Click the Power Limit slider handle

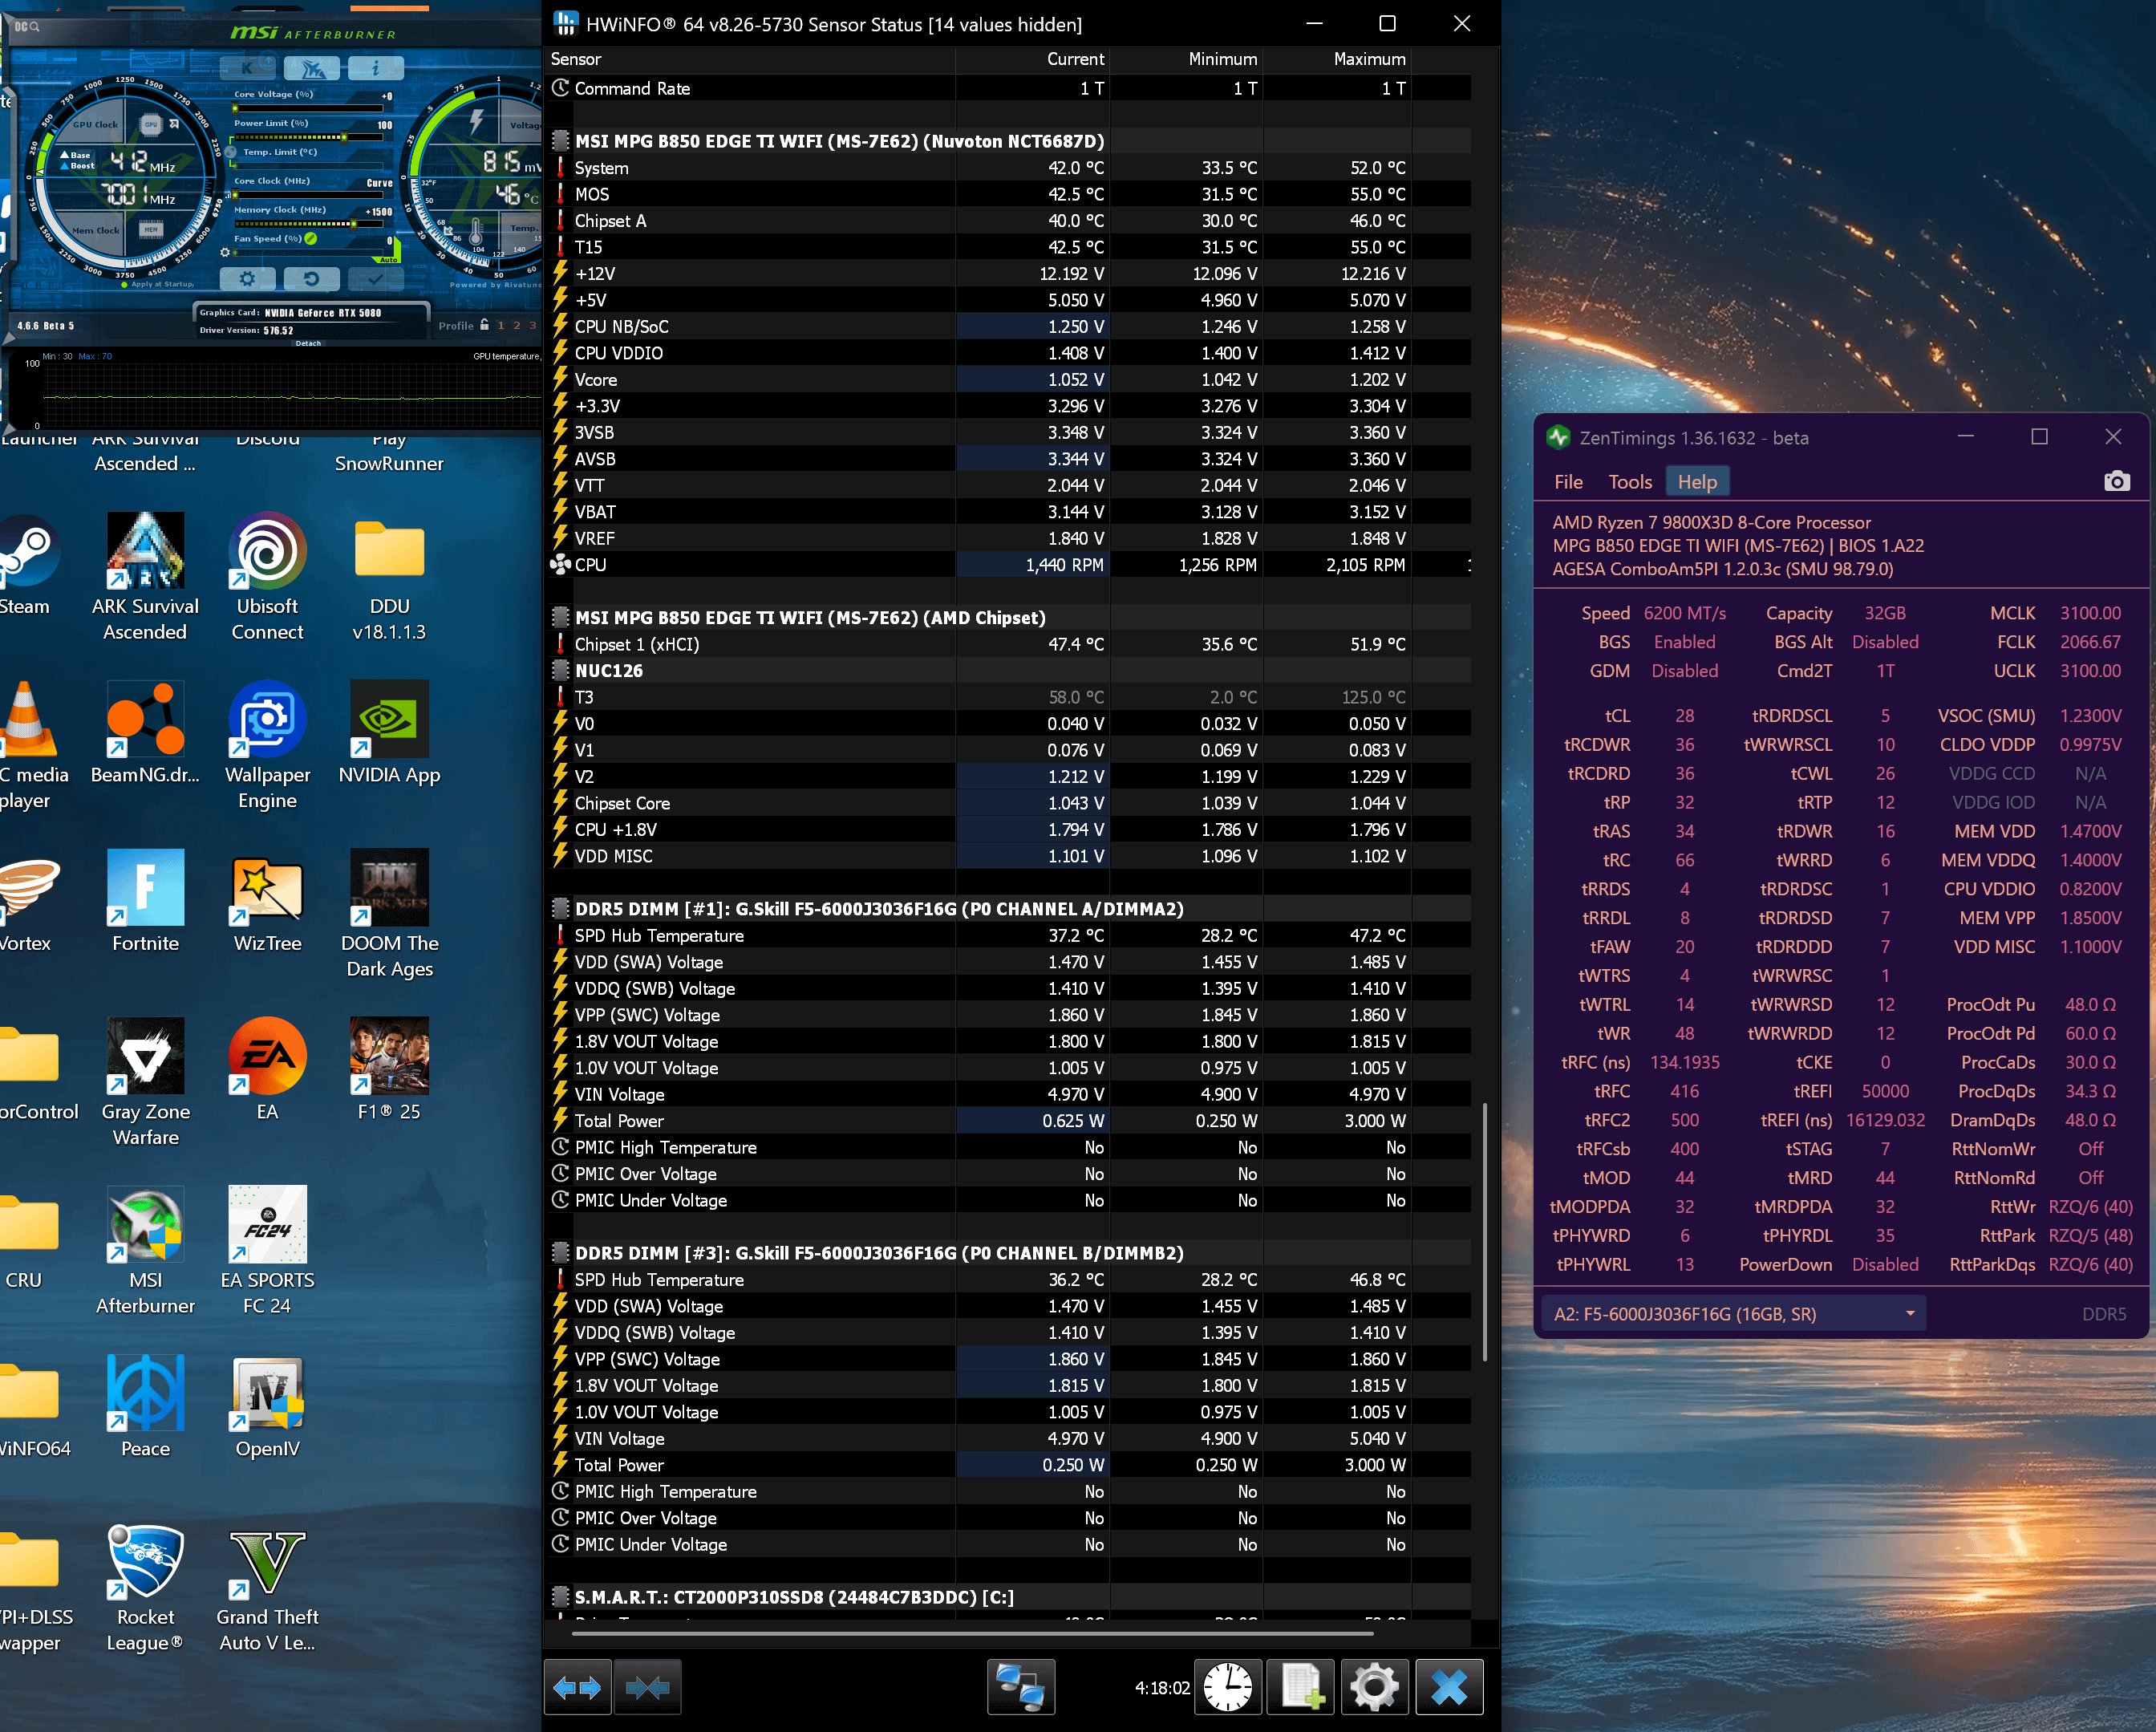click(x=344, y=137)
